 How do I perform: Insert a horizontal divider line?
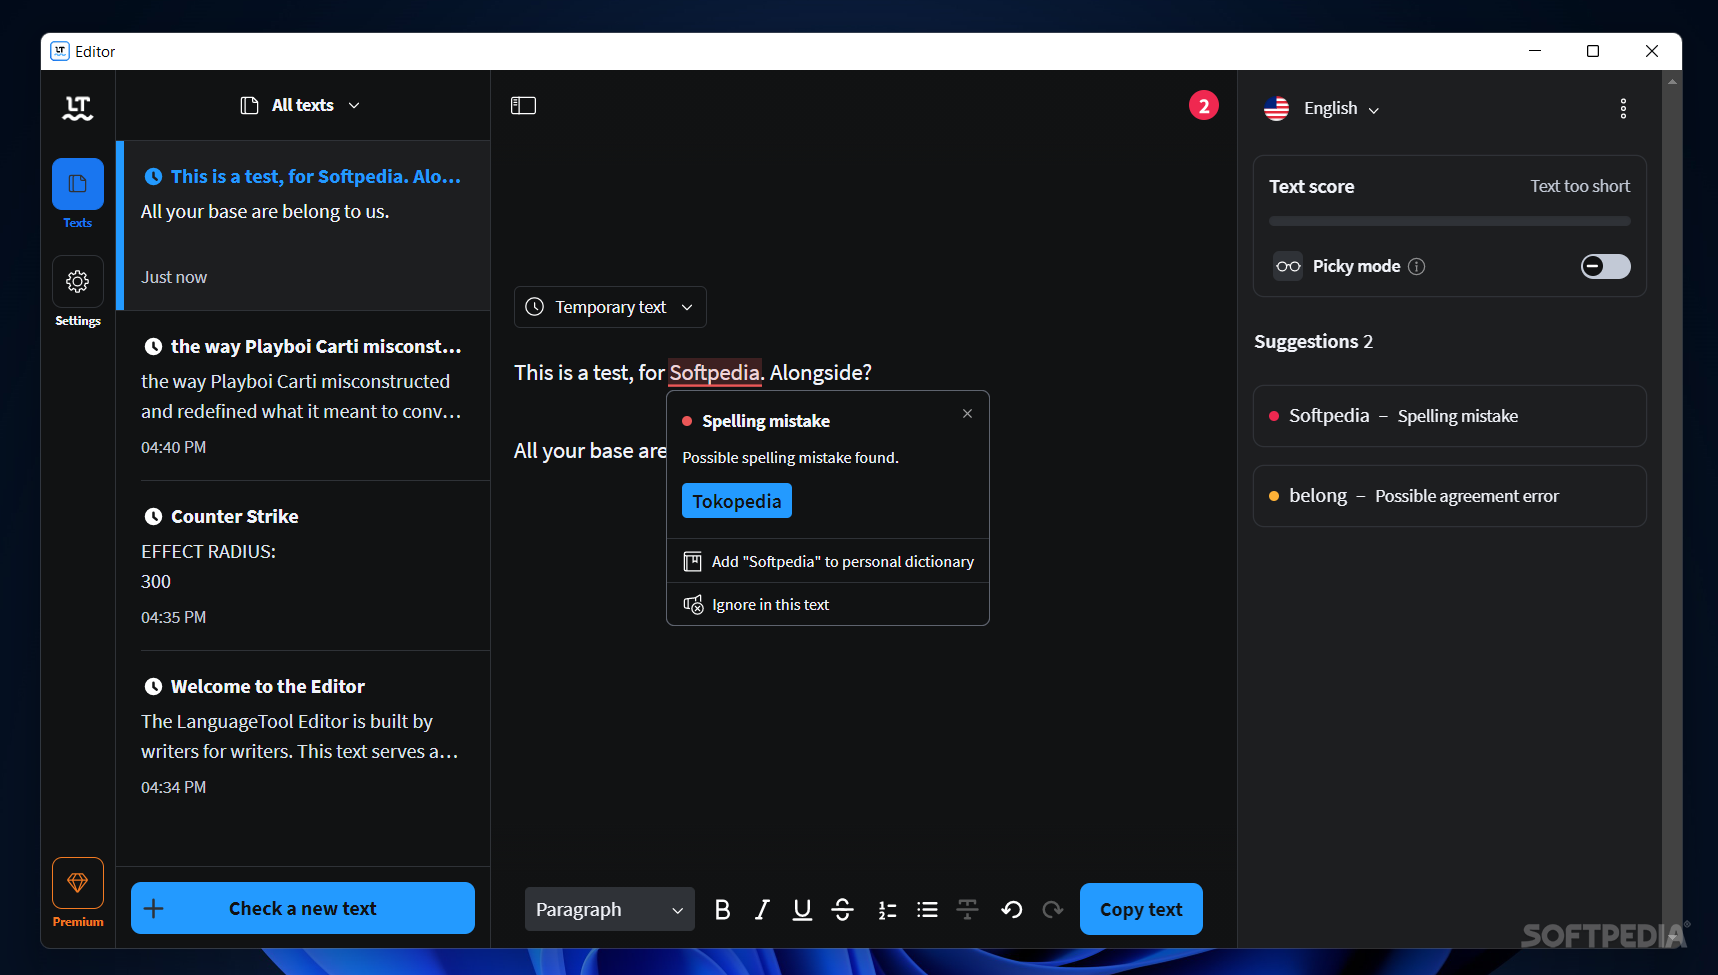point(967,909)
